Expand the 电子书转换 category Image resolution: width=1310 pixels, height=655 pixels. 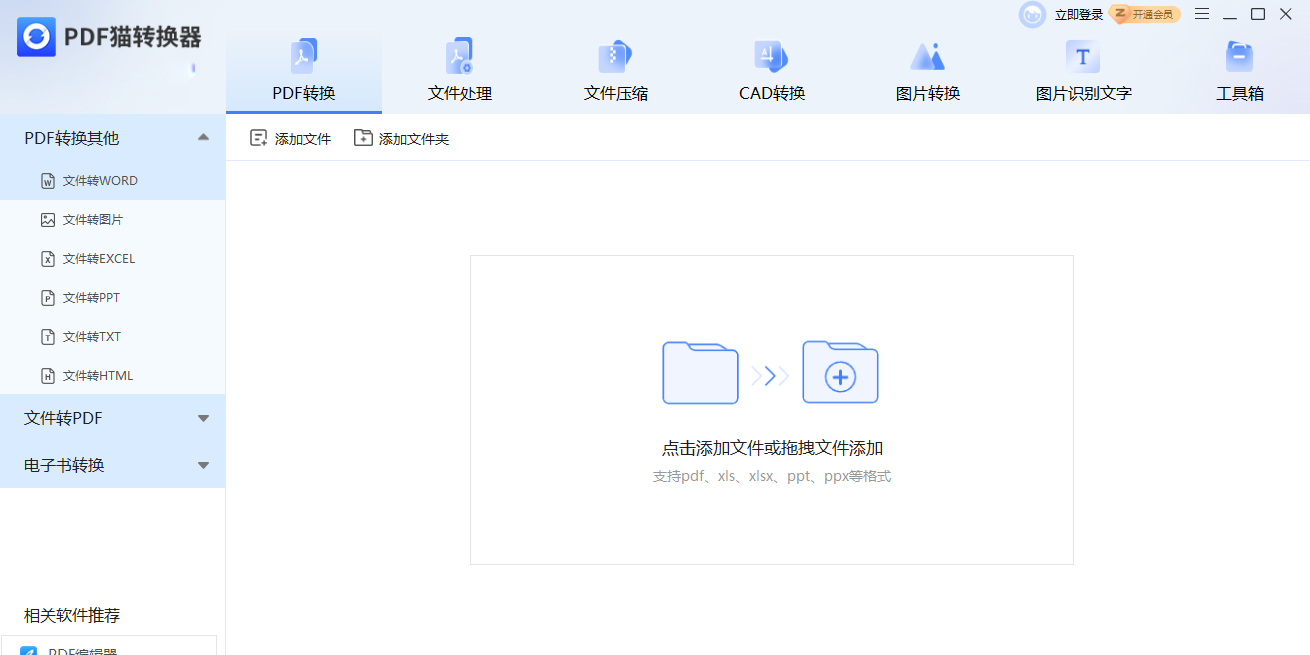(112, 465)
